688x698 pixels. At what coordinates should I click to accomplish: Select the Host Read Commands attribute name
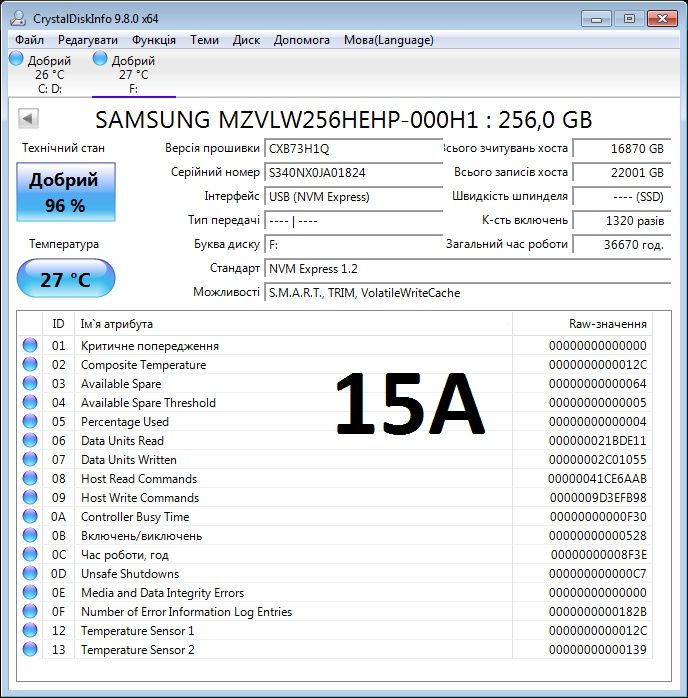139,479
